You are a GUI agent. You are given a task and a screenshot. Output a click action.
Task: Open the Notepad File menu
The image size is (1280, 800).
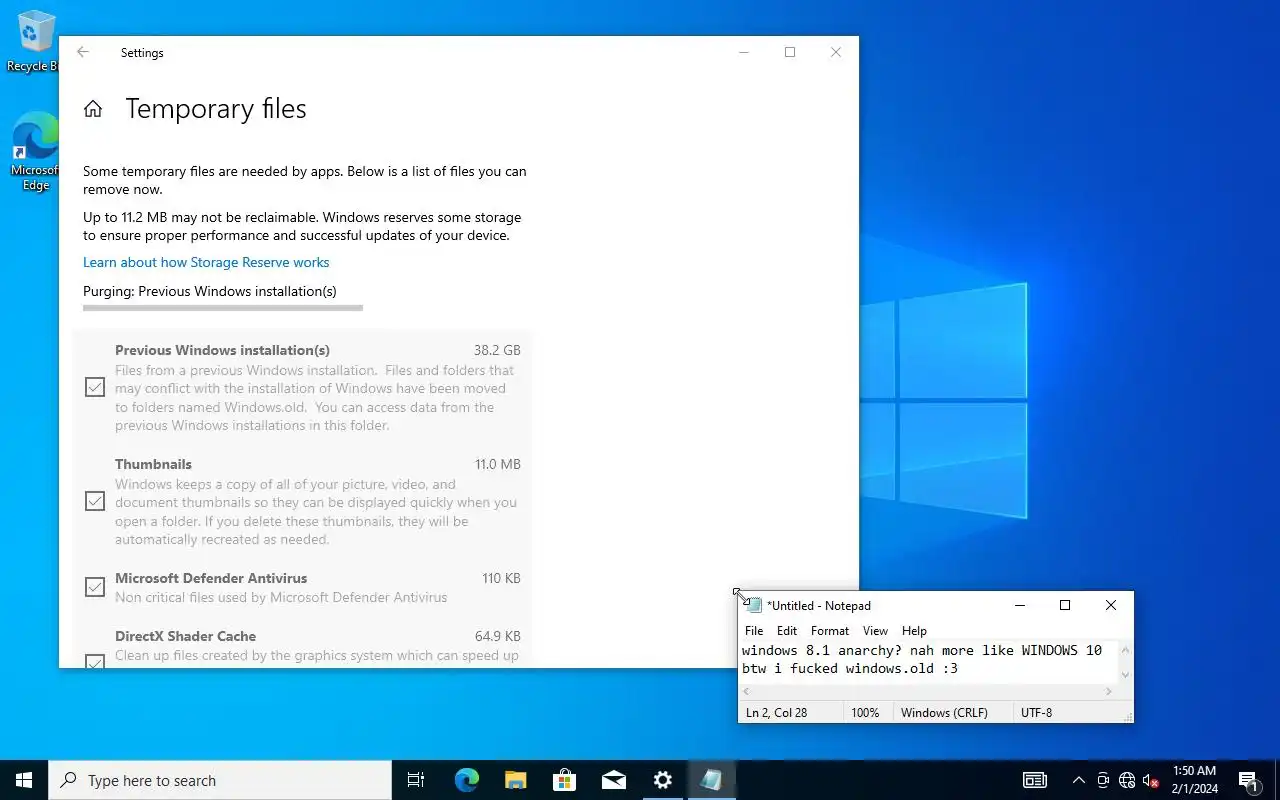[754, 631]
